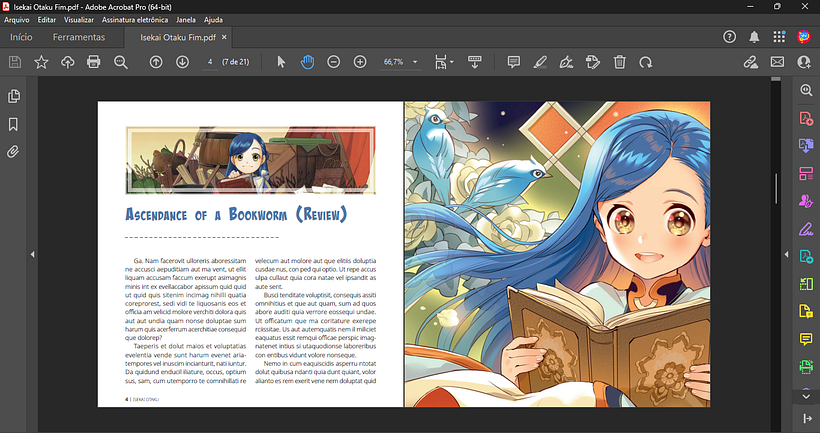Image resolution: width=820 pixels, height=433 pixels.
Task: Switch to the Ferramentas tab
Action: click(x=79, y=37)
